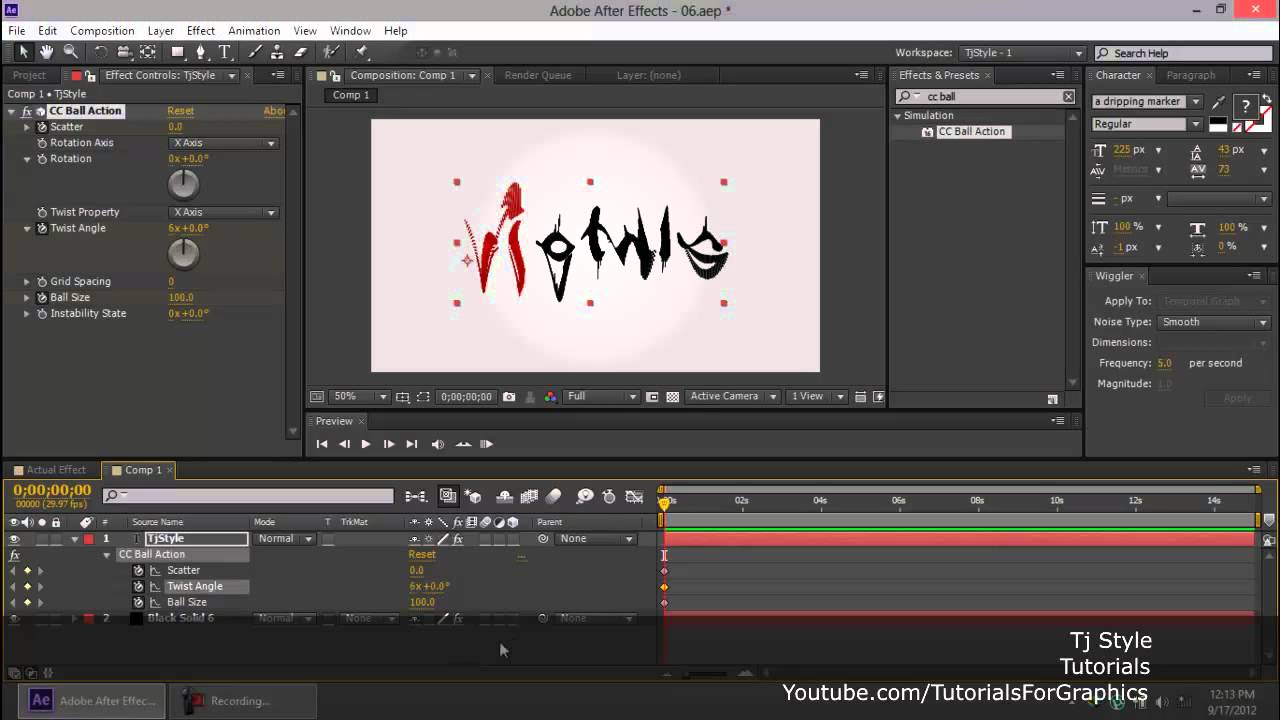Hide the TjStyle layer using eye icon
The width and height of the screenshot is (1280, 720).
pyautogui.click(x=14, y=539)
